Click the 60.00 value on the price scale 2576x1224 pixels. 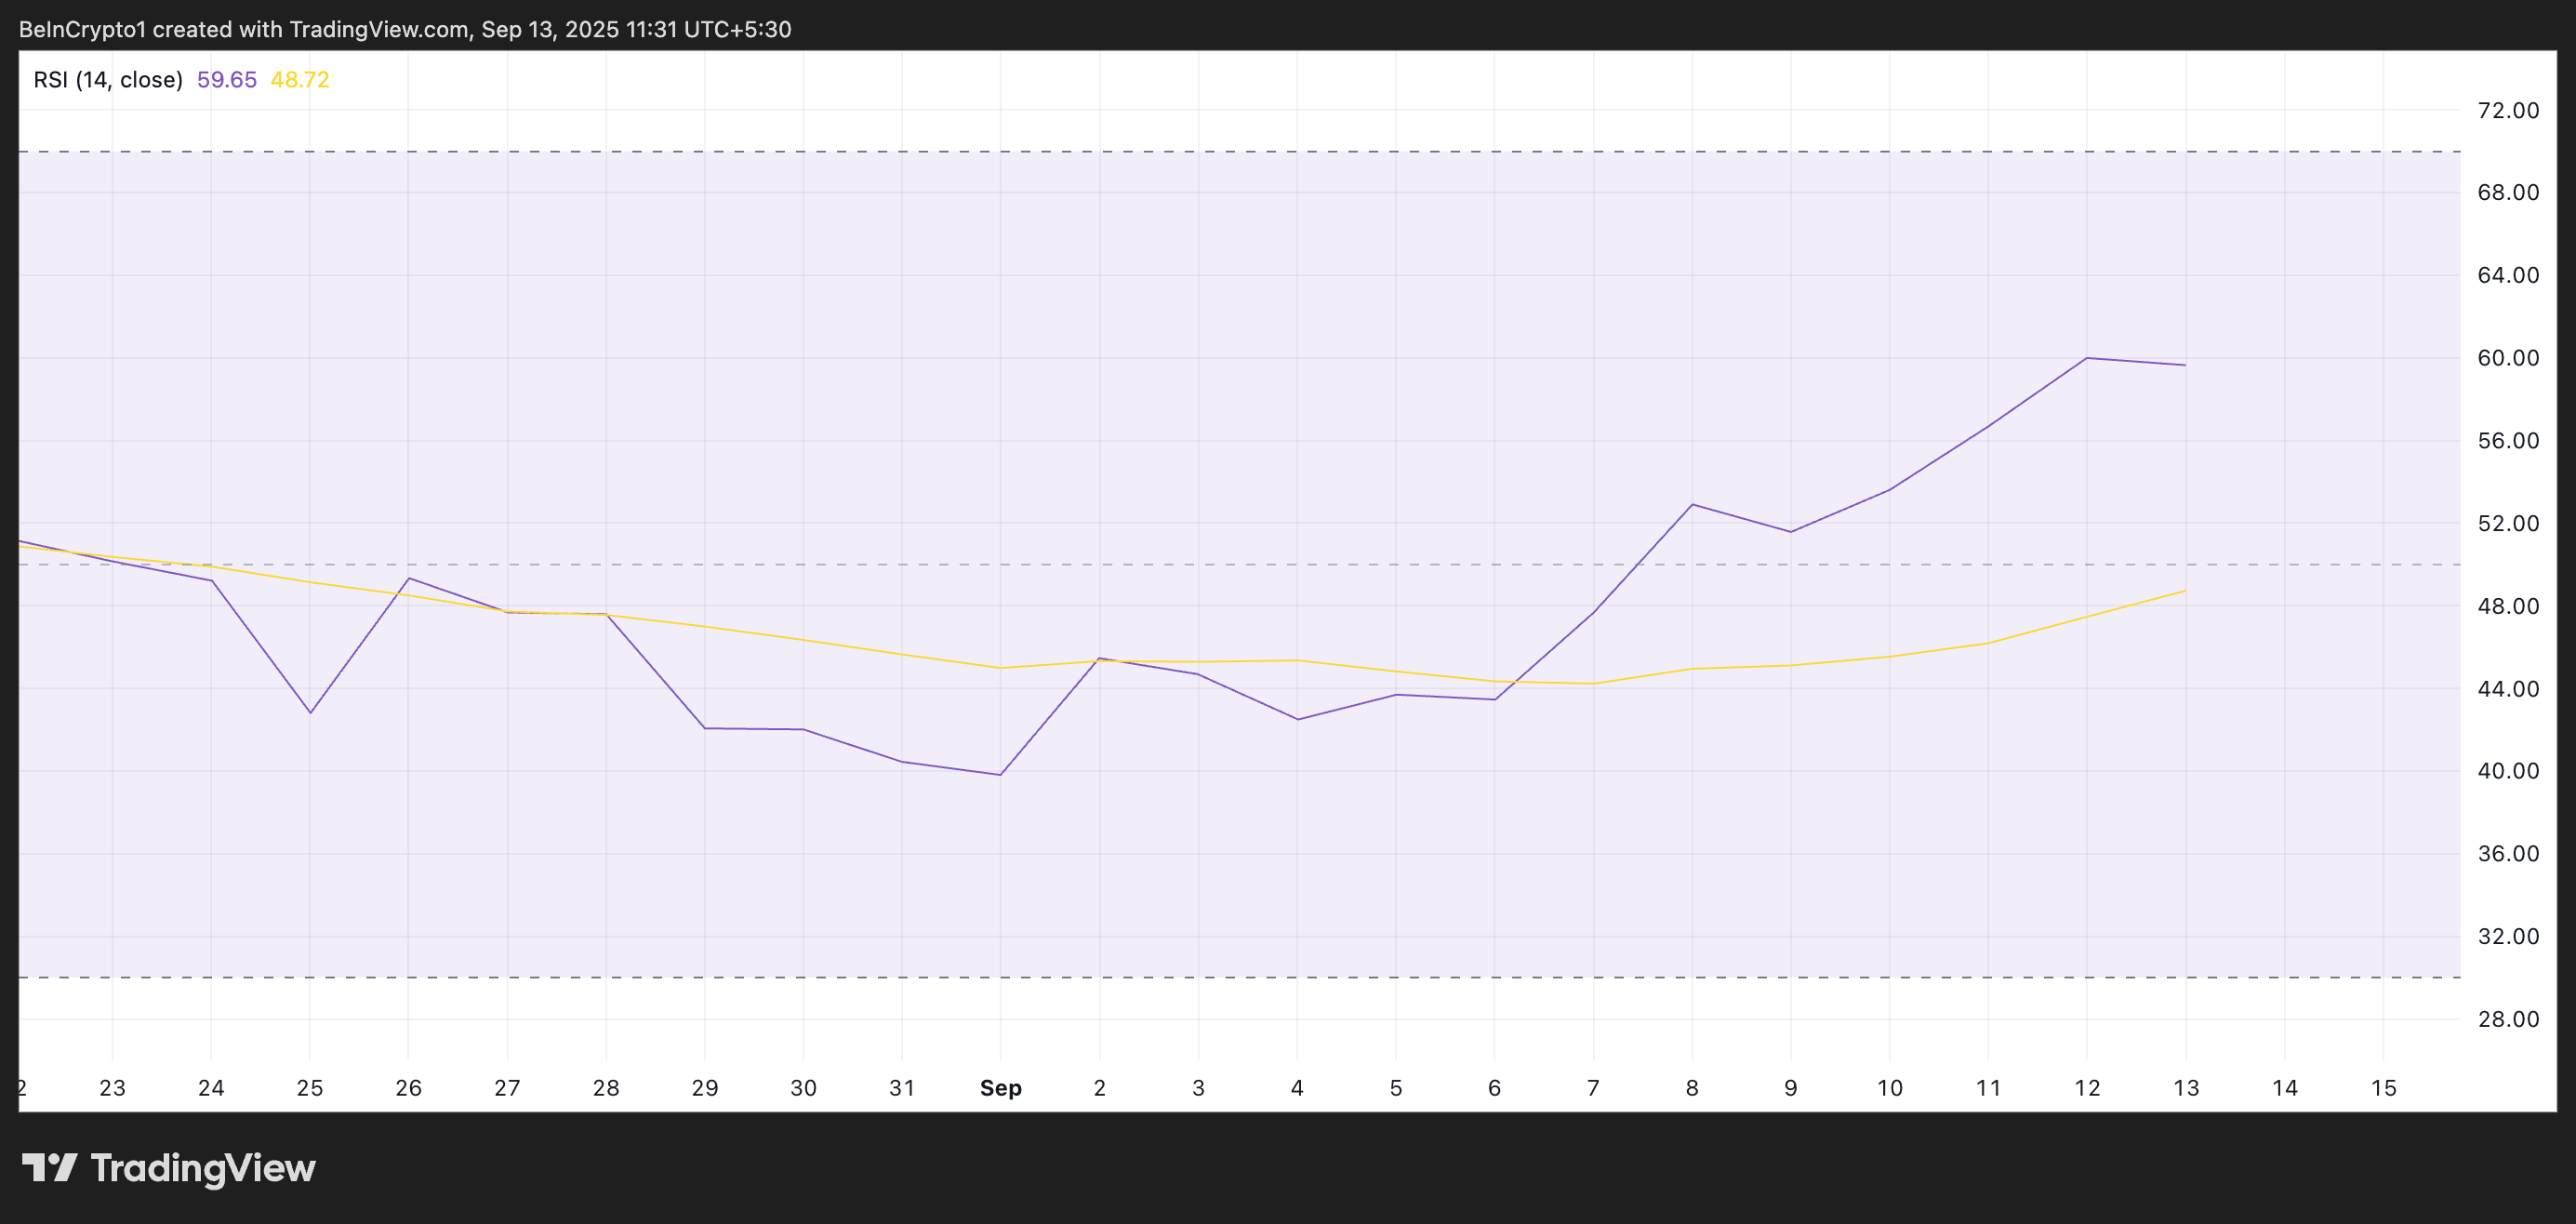(2508, 358)
